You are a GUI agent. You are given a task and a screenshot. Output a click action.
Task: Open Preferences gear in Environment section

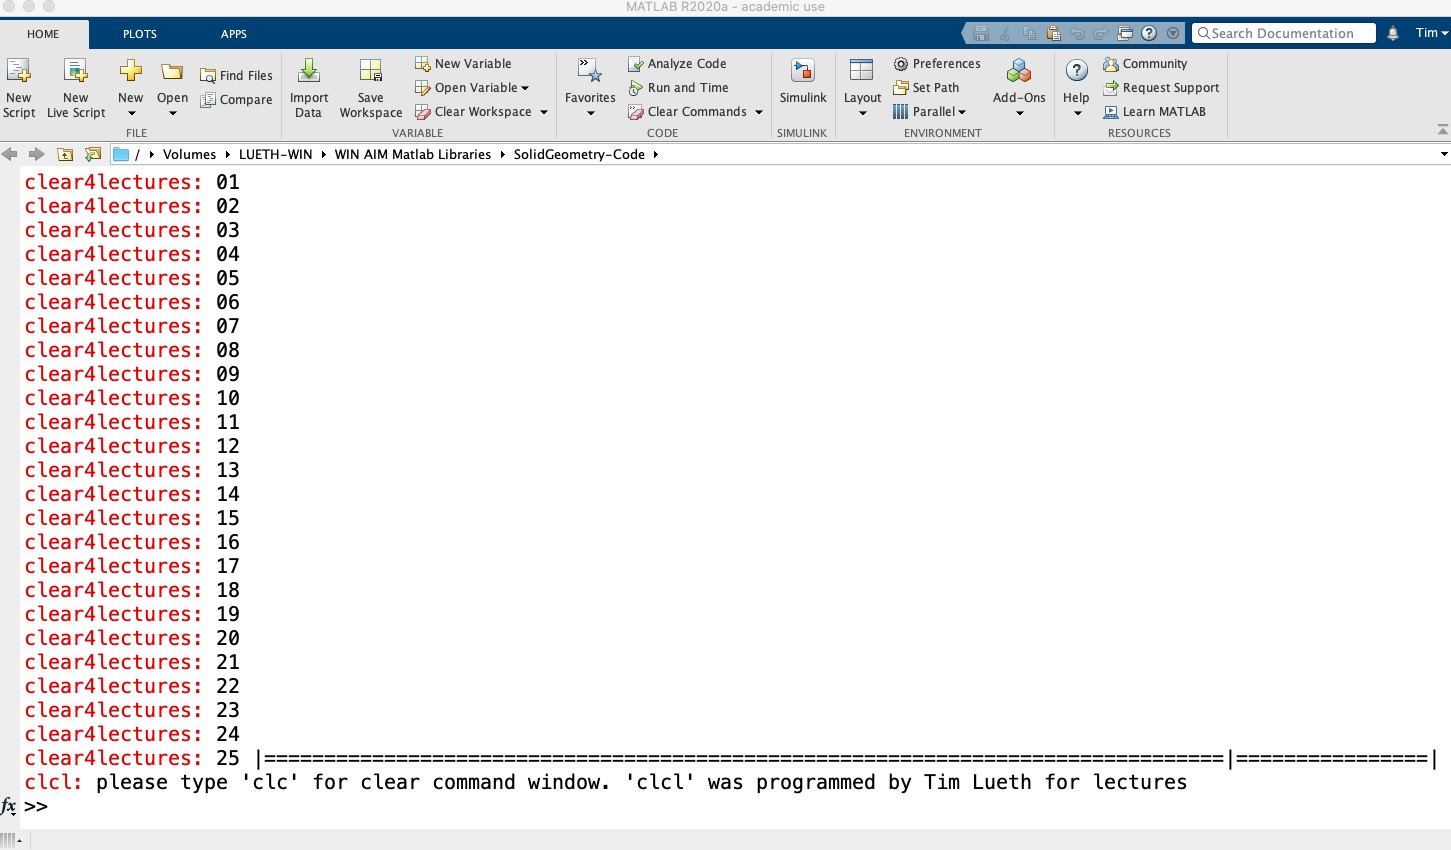901,64
